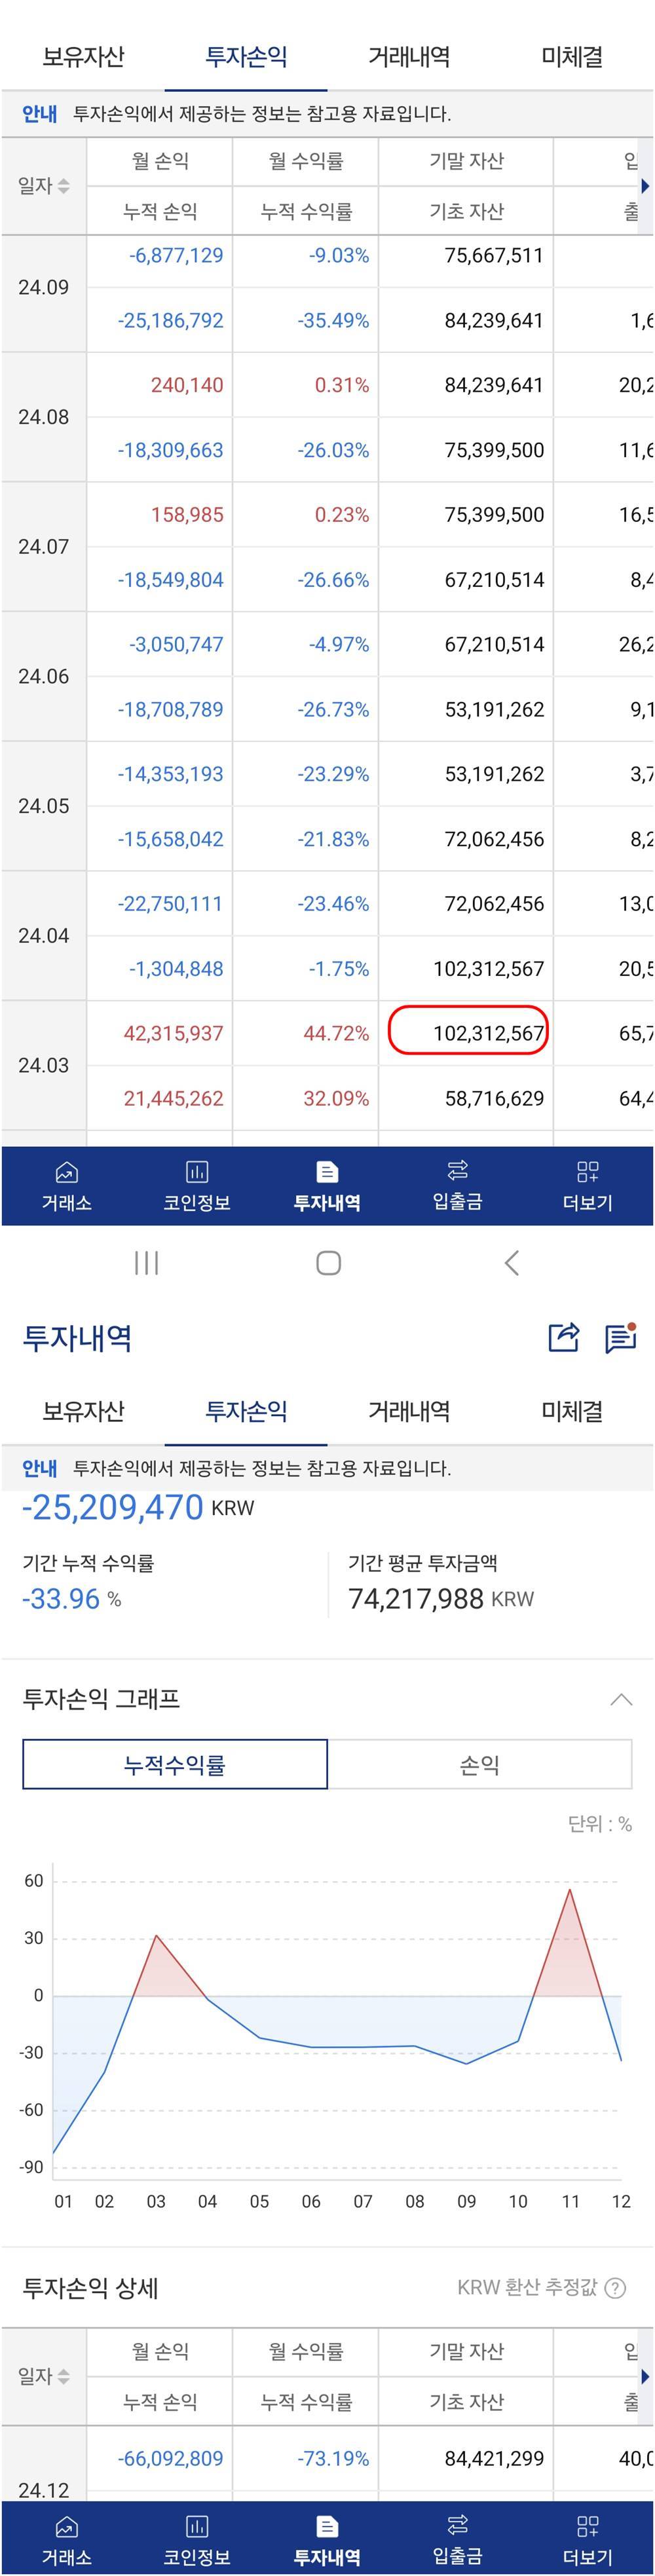The image size is (655, 2576).
Task: Collapse the 투자손익 그래프 section chevron
Action: (621, 1699)
